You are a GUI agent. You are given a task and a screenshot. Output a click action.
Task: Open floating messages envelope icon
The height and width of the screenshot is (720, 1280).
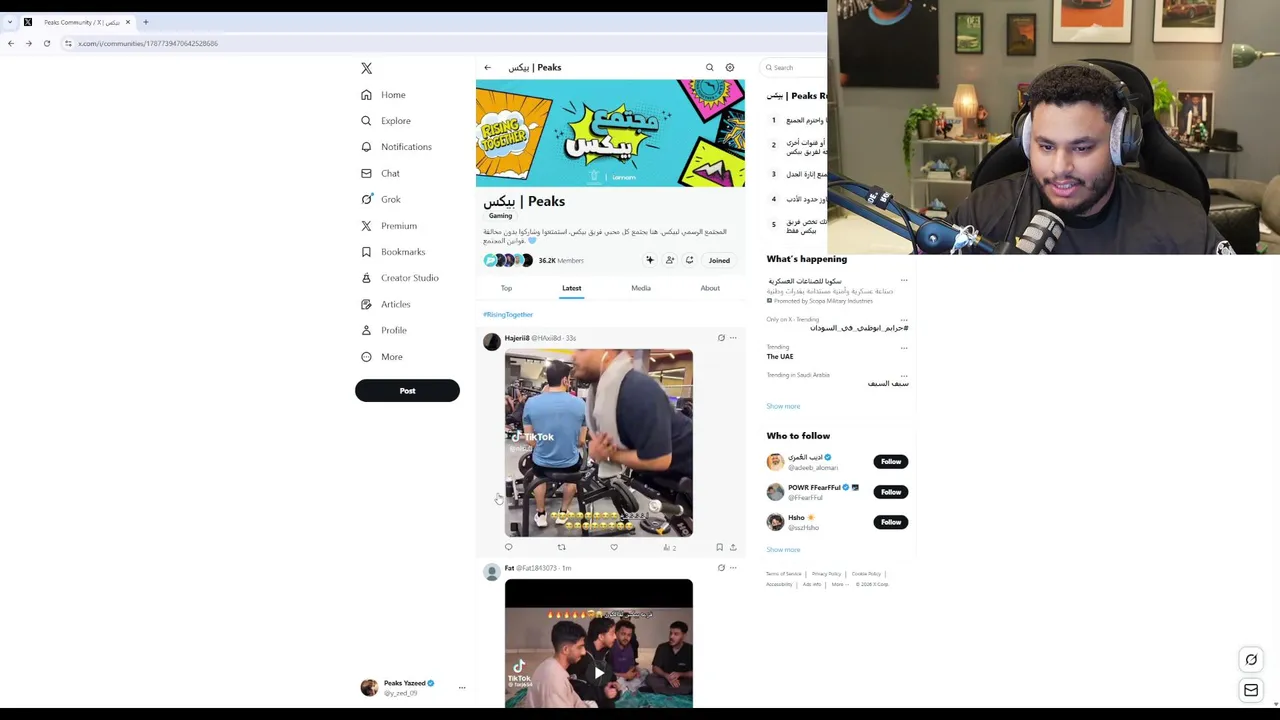click(1251, 690)
